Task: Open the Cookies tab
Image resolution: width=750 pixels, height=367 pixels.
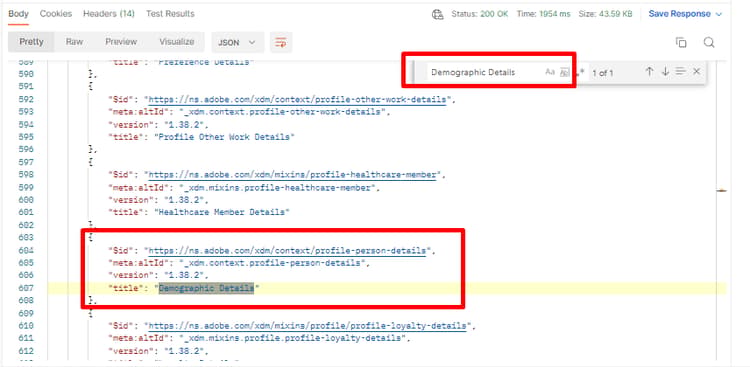Action: pyautogui.click(x=55, y=14)
